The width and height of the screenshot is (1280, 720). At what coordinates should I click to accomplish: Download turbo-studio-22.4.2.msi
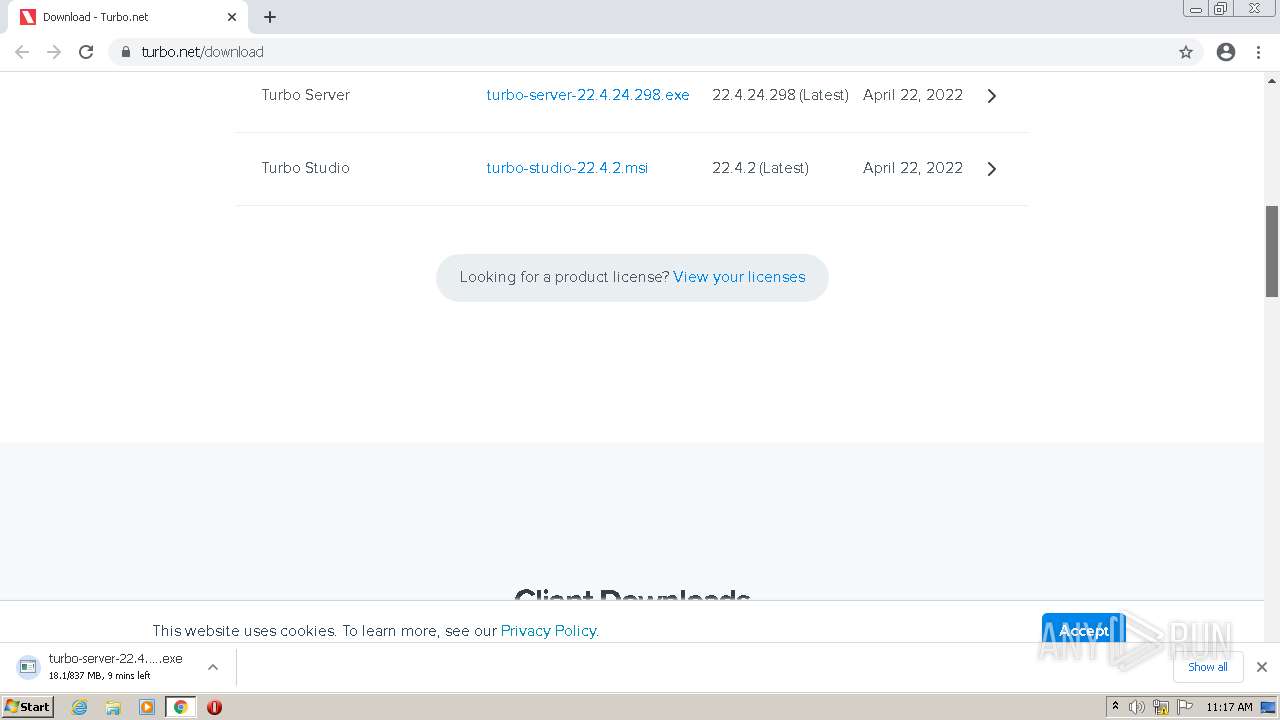click(567, 168)
